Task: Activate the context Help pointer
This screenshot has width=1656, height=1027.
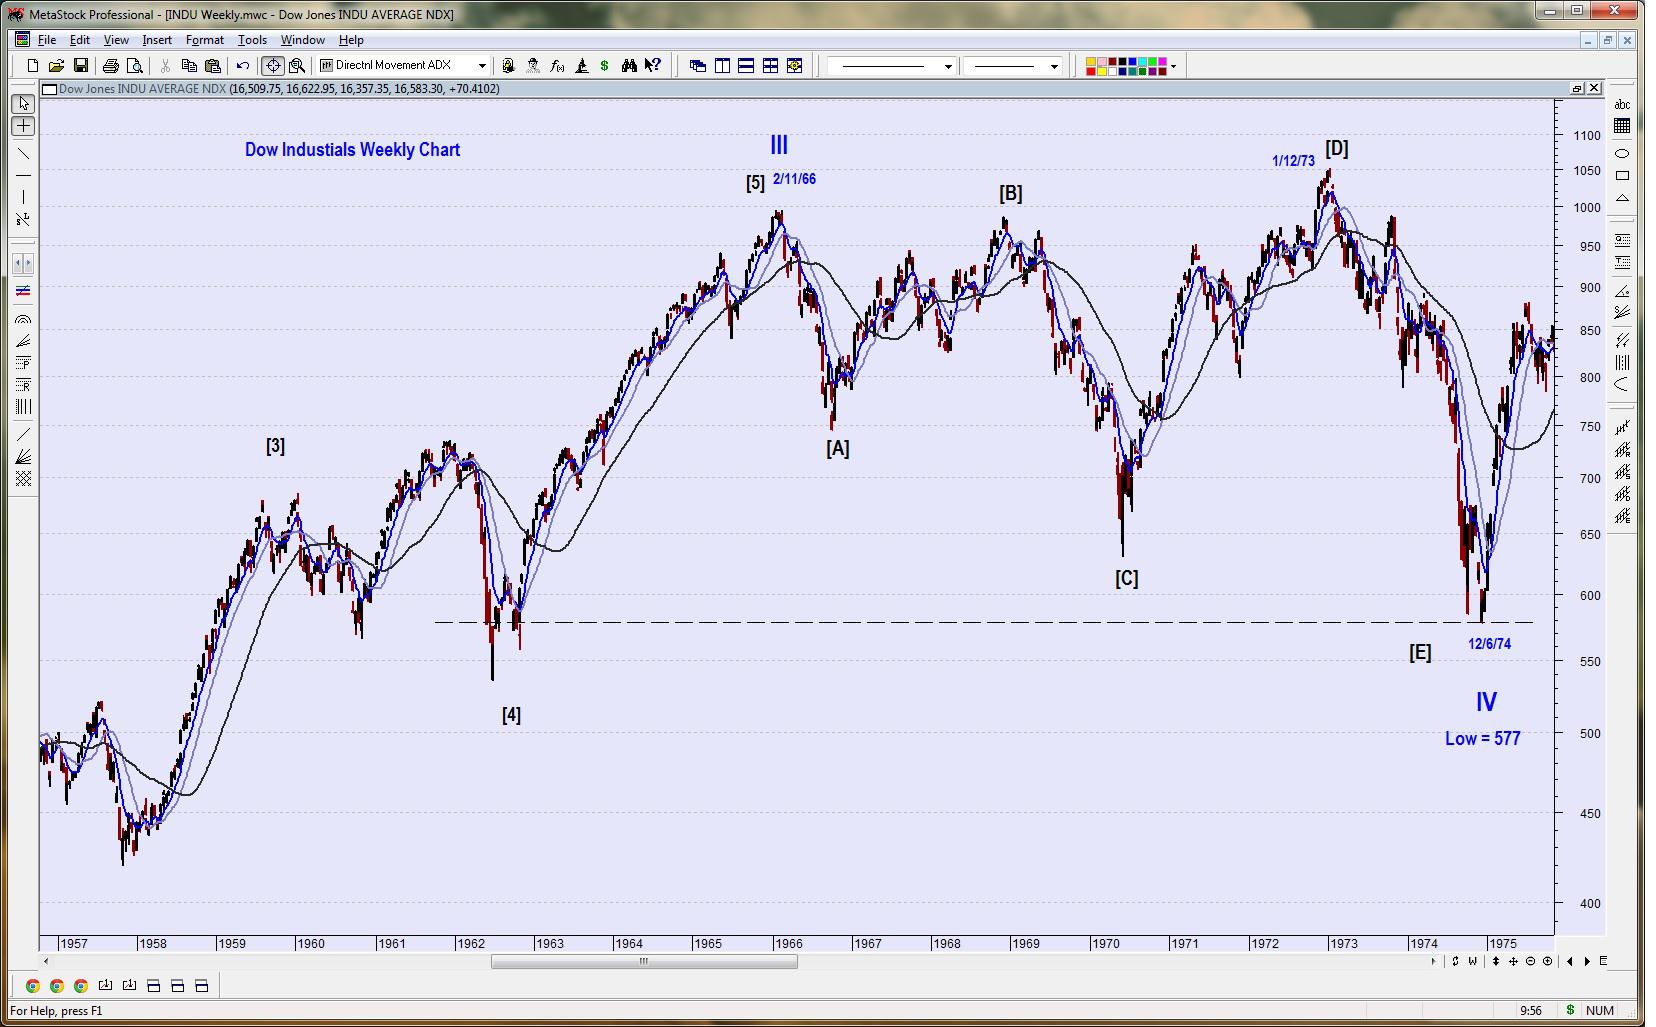Action: 652,65
